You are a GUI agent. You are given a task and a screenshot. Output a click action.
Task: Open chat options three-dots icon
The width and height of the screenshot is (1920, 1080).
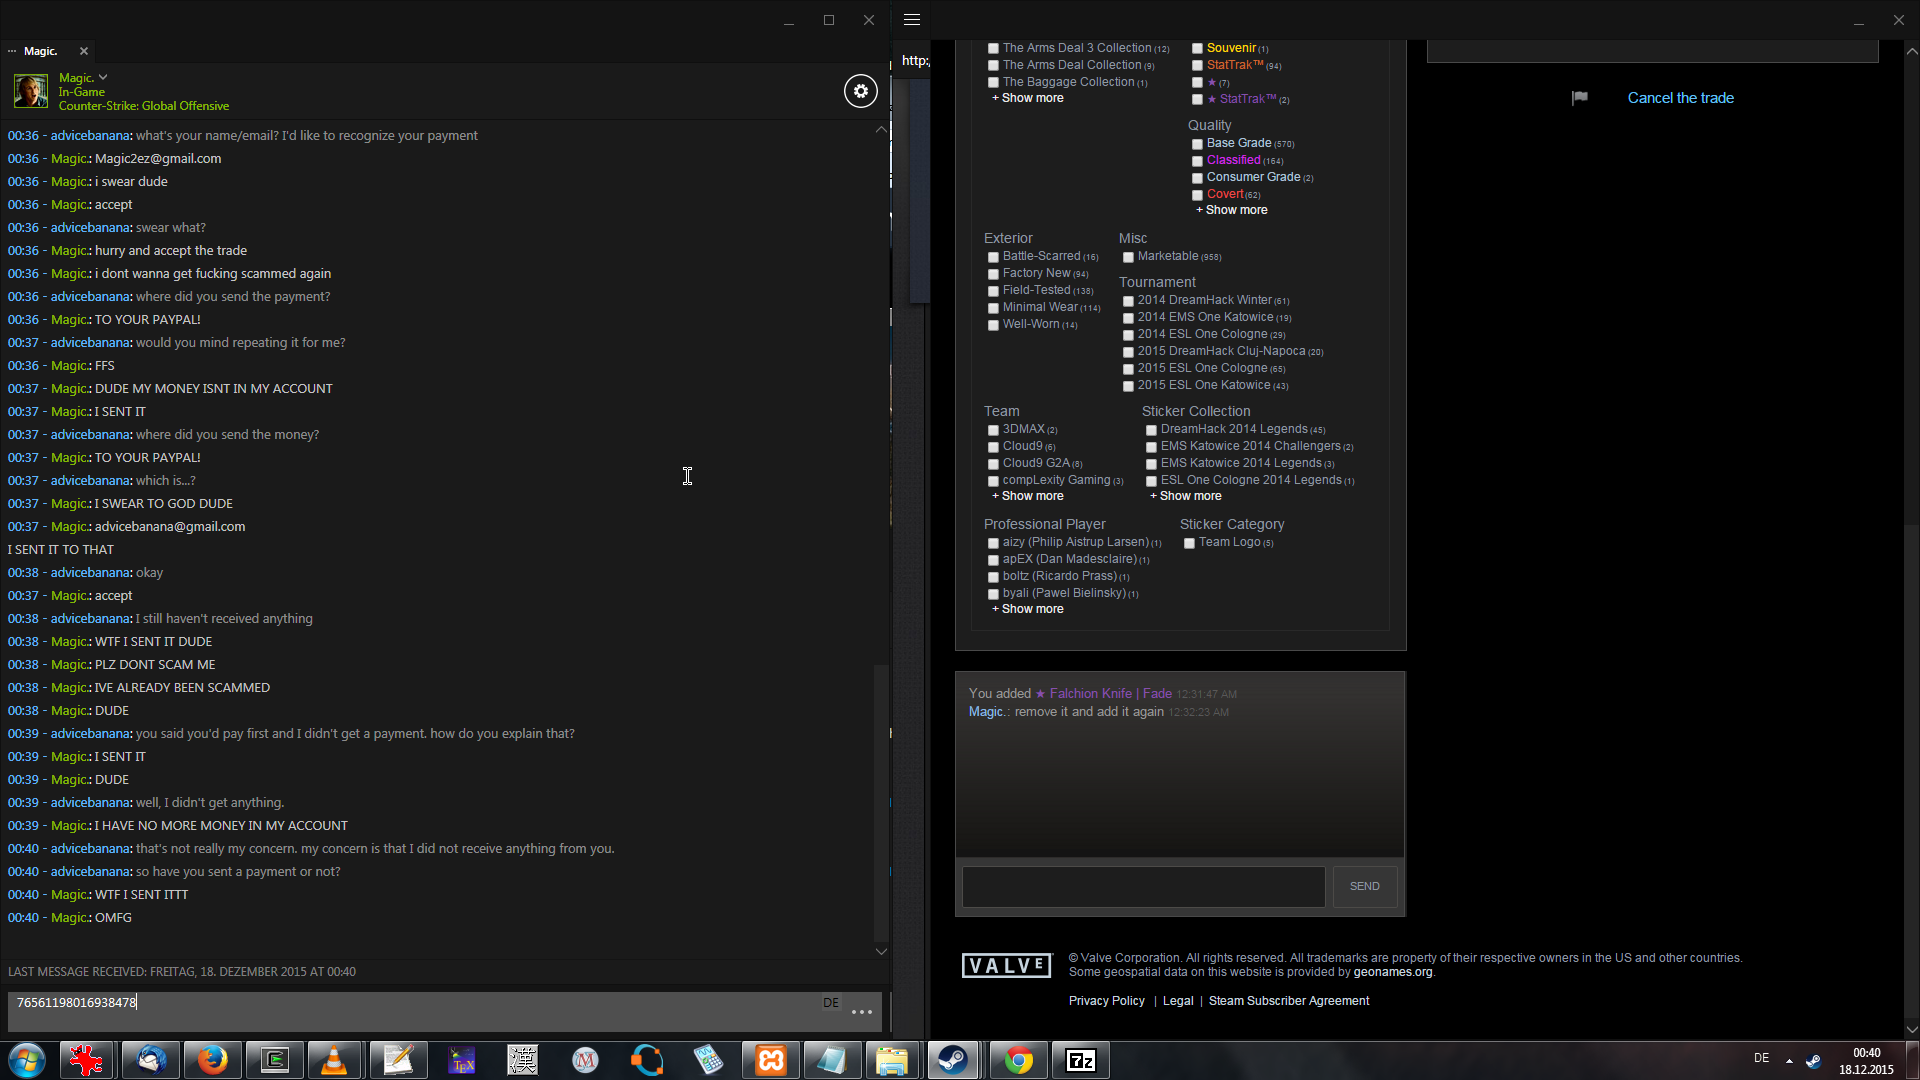(861, 1012)
